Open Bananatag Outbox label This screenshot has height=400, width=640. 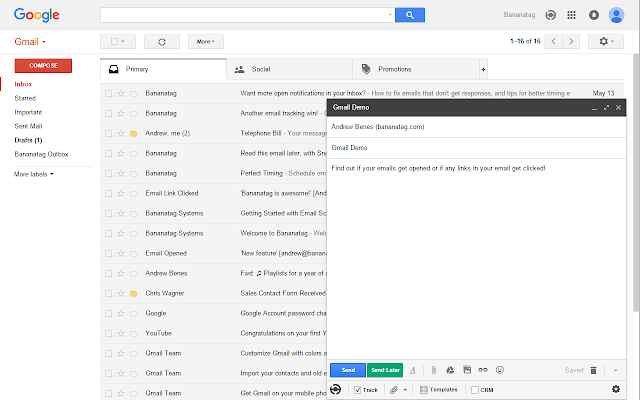point(41,154)
